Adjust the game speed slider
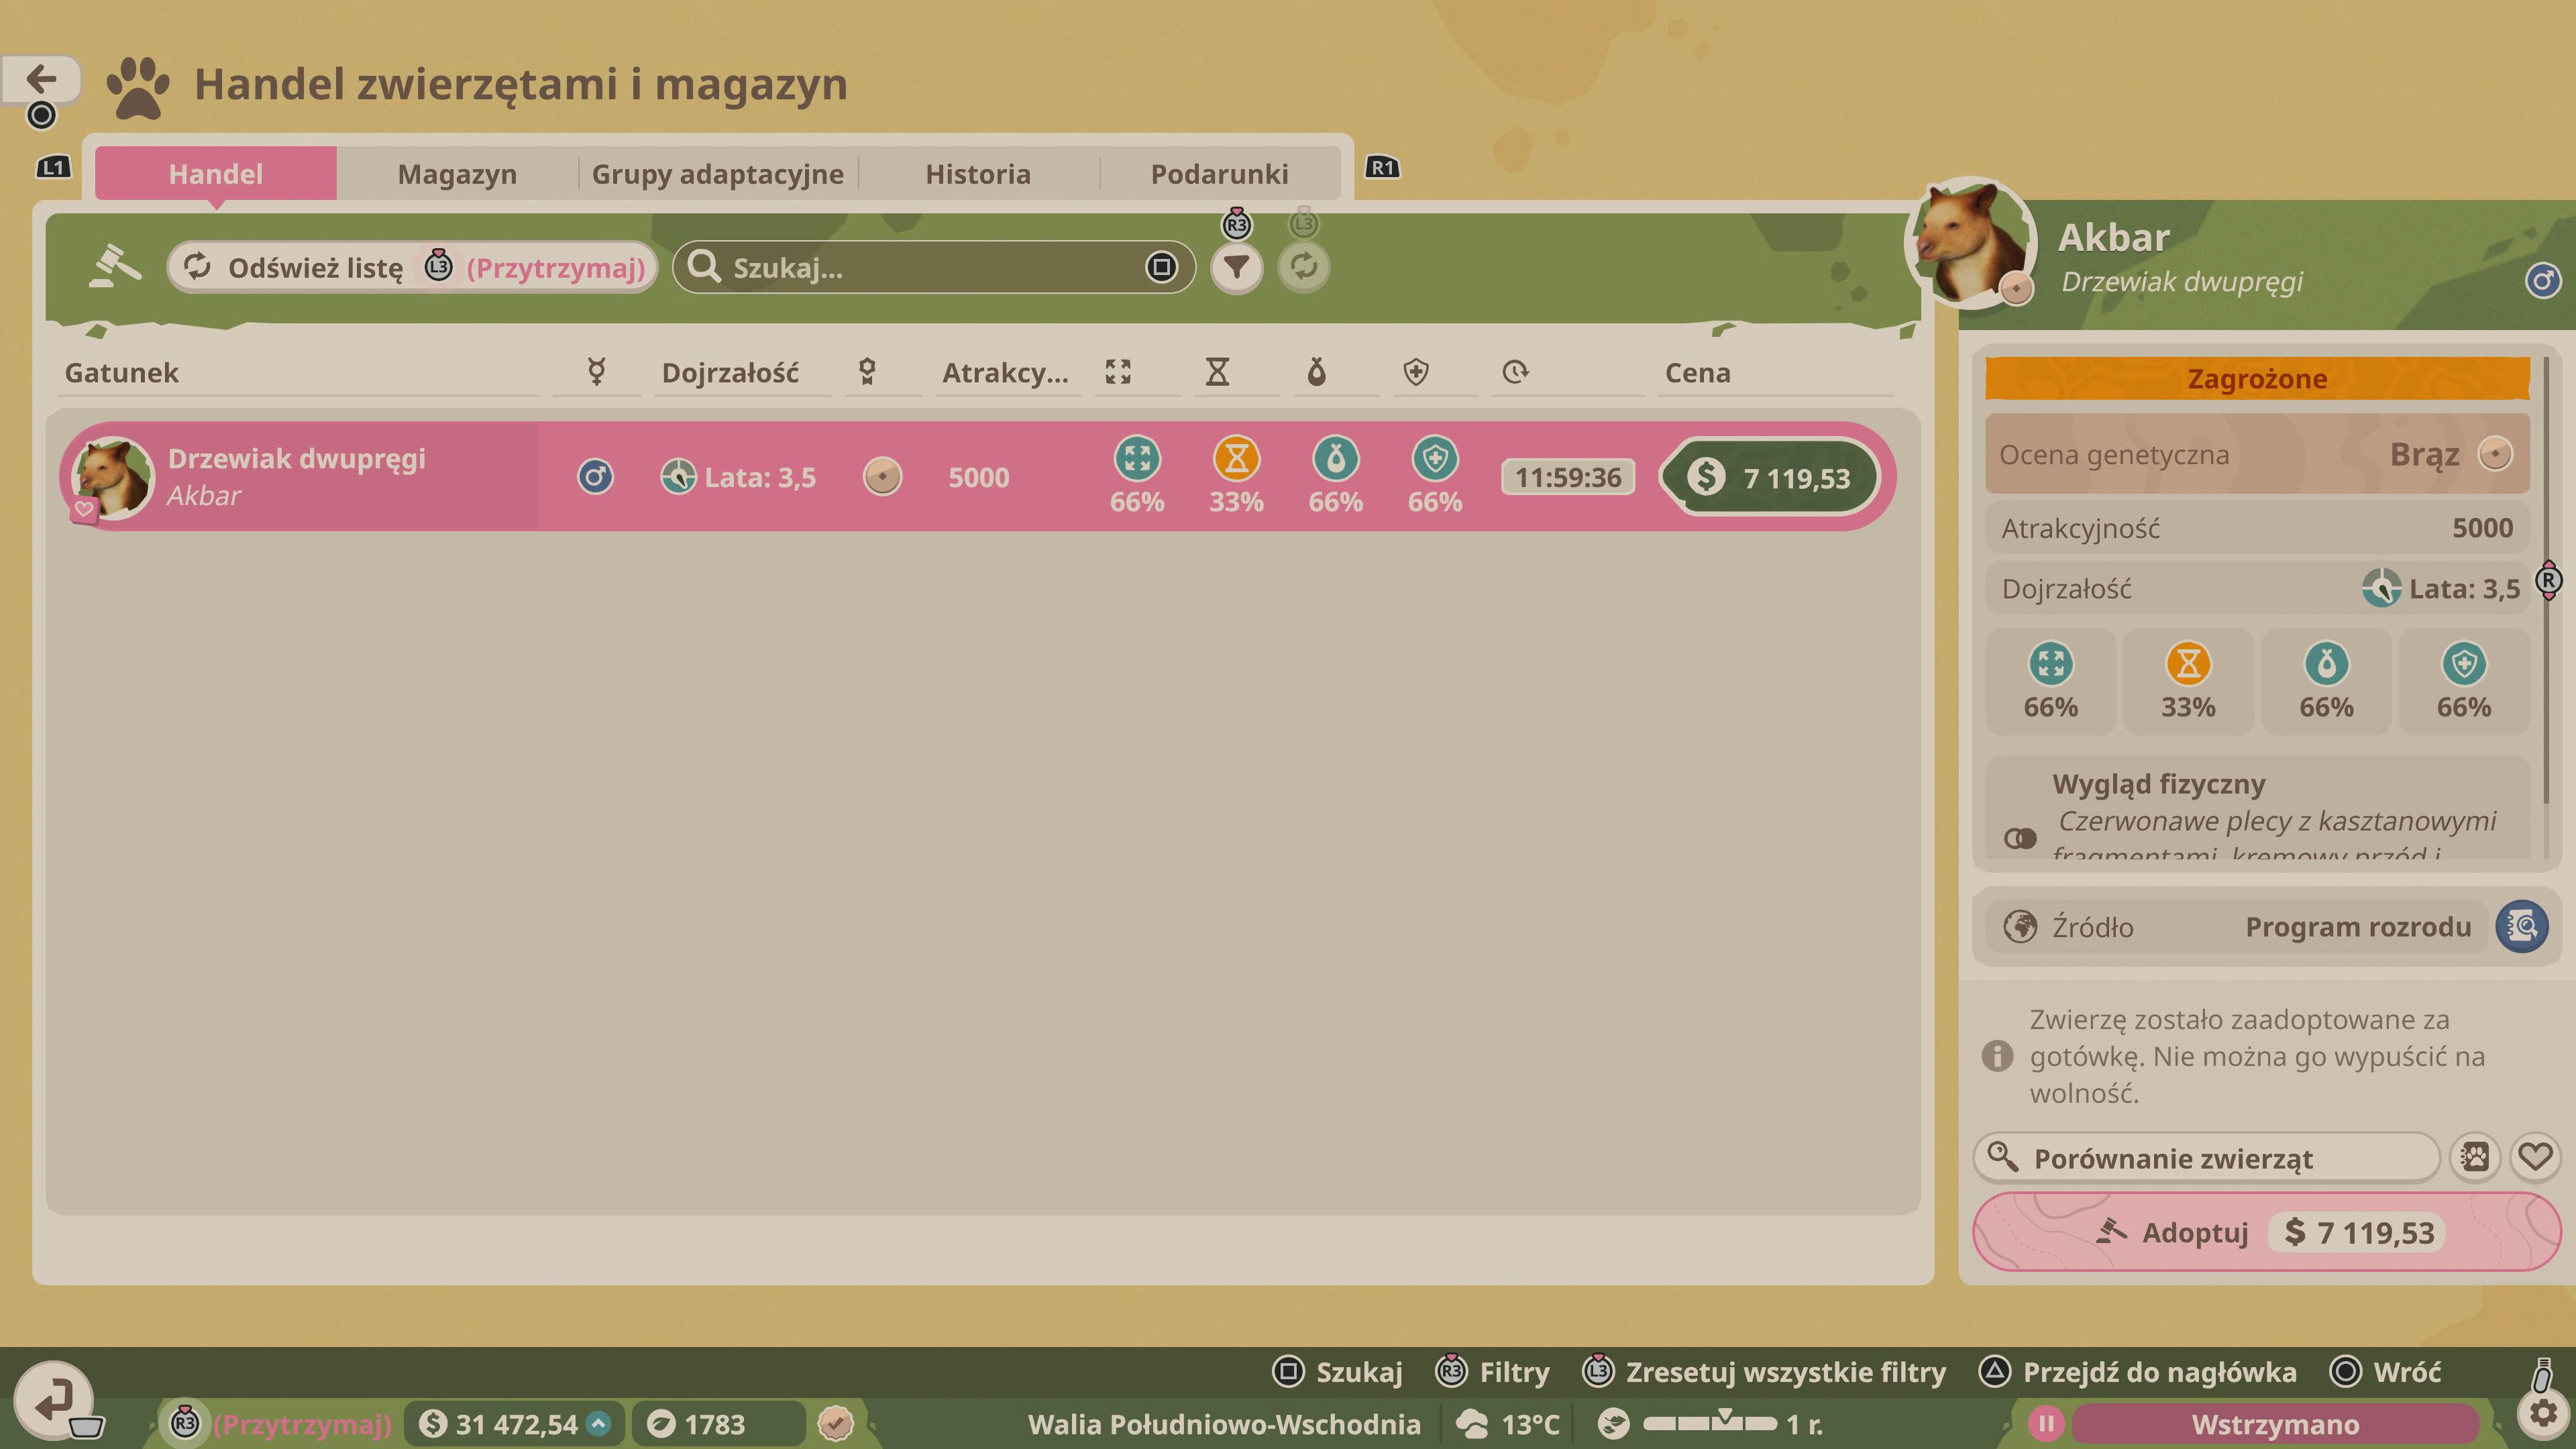The height and width of the screenshot is (1449, 2576). click(x=1710, y=1422)
